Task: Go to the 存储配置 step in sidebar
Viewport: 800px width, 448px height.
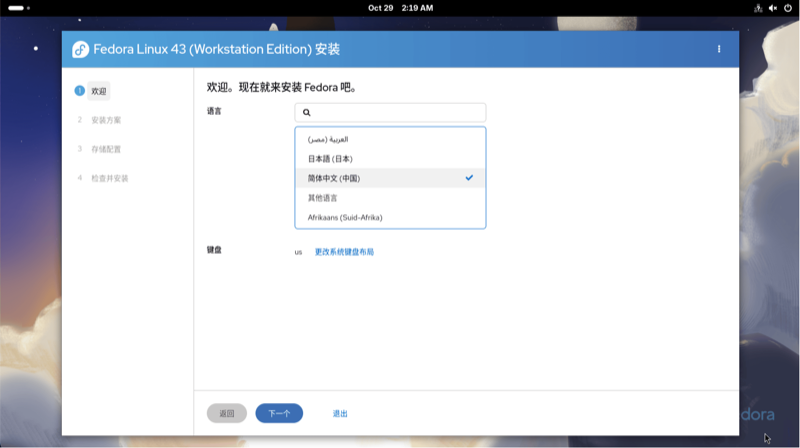Action: tap(106, 150)
